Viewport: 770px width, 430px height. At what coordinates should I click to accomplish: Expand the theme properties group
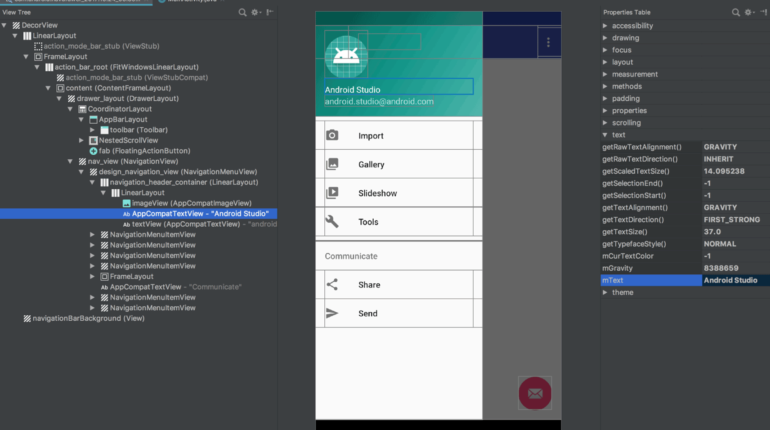coord(604,292)
